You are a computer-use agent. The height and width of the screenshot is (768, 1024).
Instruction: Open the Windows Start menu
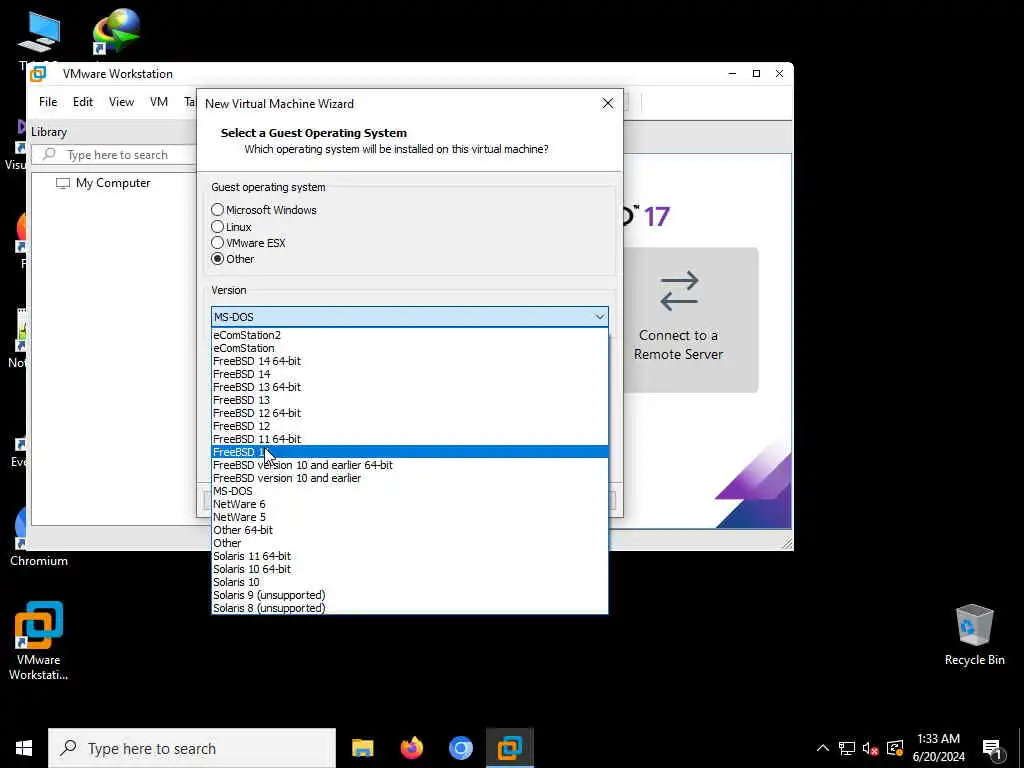coord(24,748)
